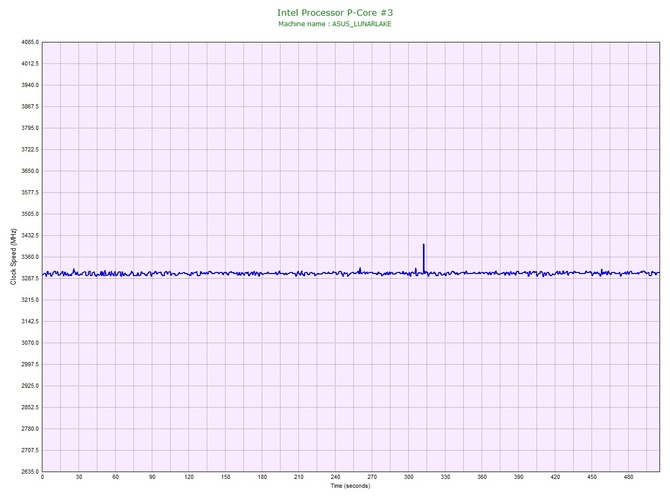
Task: Select the 4085.0 value on the Y axis
Action: [x=30, y=42]
